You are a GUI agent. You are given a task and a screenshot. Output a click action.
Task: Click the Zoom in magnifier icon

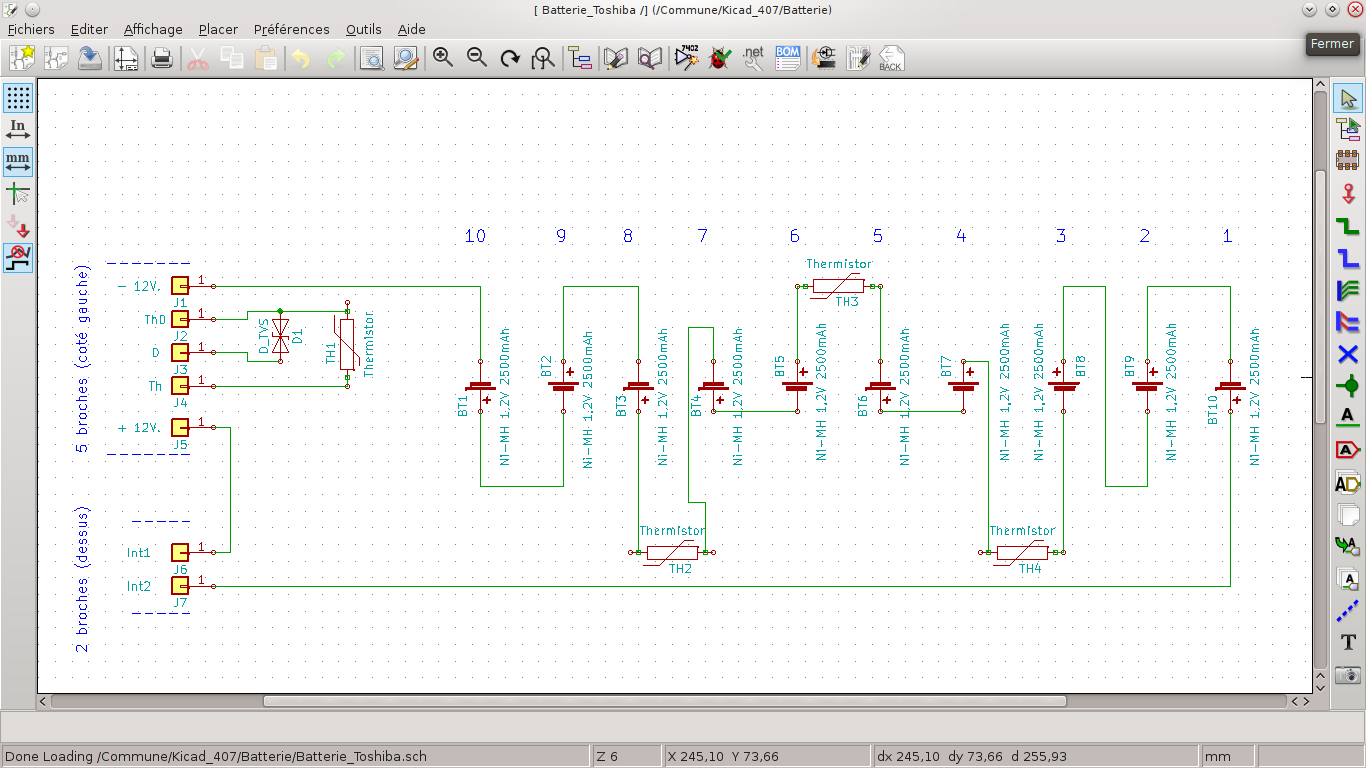coord(443,58)
